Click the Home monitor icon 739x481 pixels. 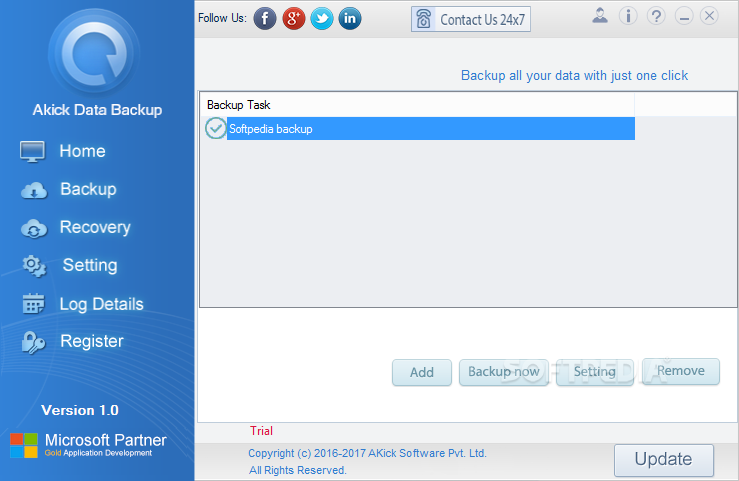tap(33, 152)
